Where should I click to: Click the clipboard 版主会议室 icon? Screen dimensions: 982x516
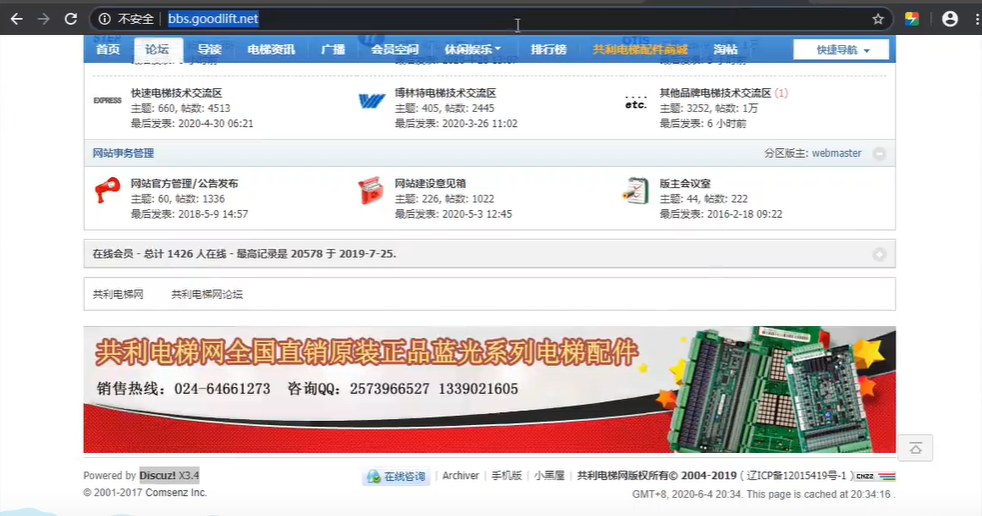636,190
